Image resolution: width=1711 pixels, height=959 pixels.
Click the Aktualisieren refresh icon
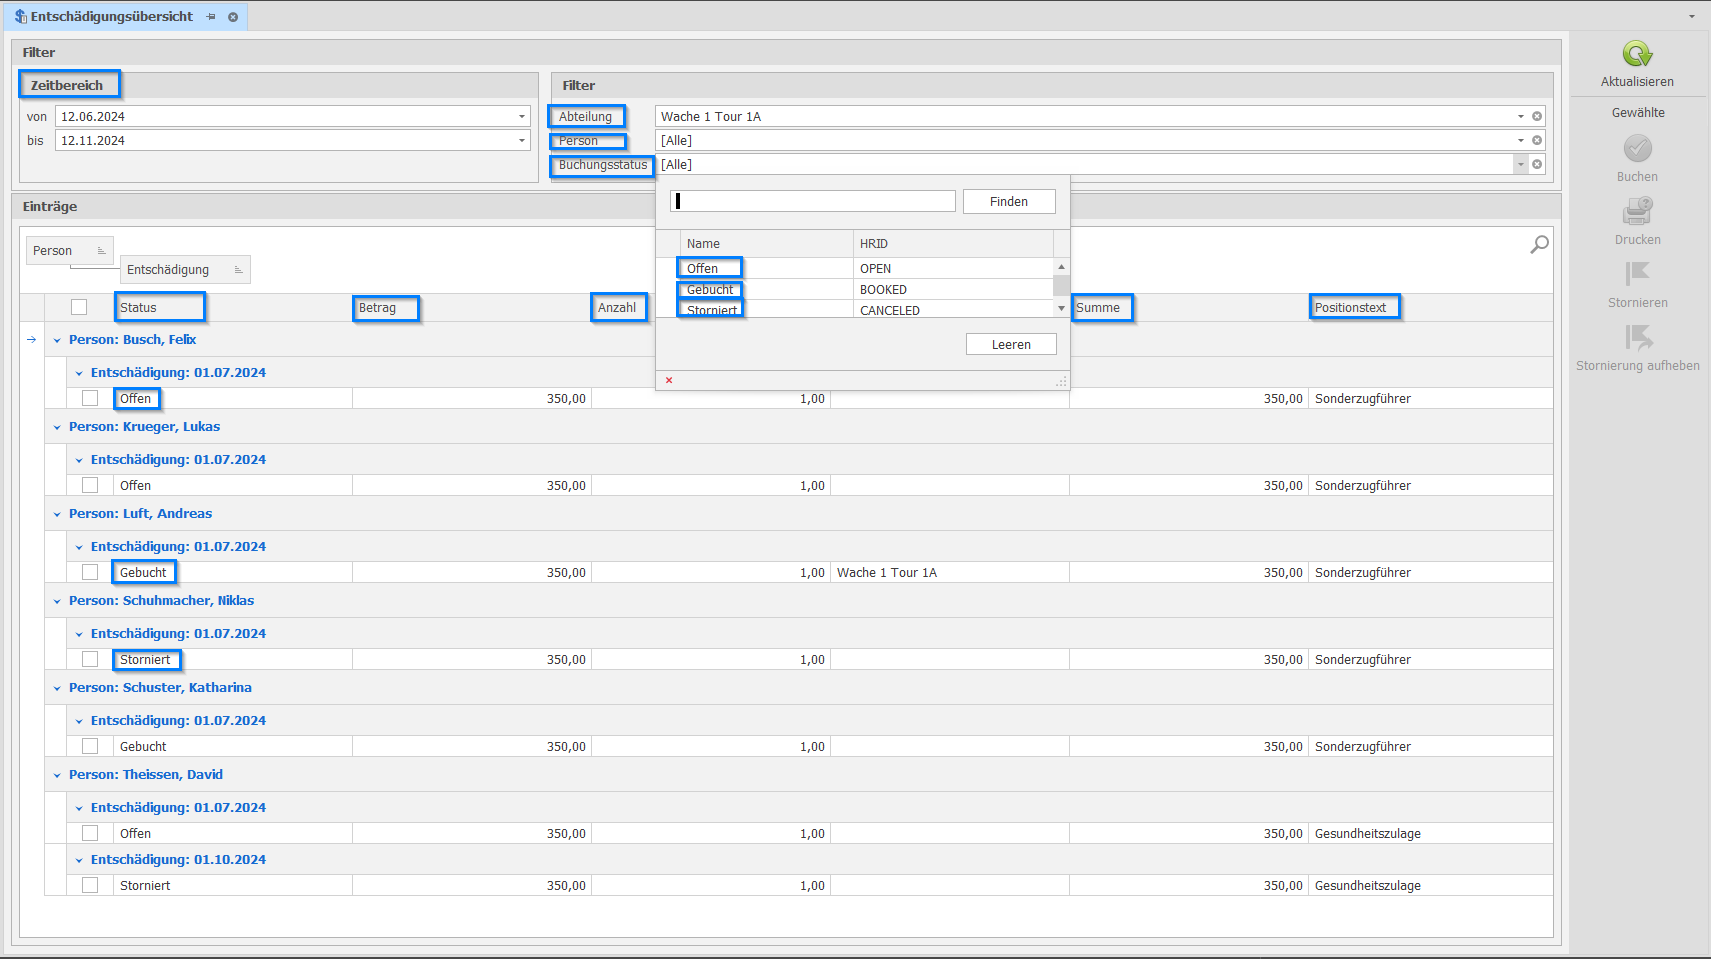coord(1637,54)
